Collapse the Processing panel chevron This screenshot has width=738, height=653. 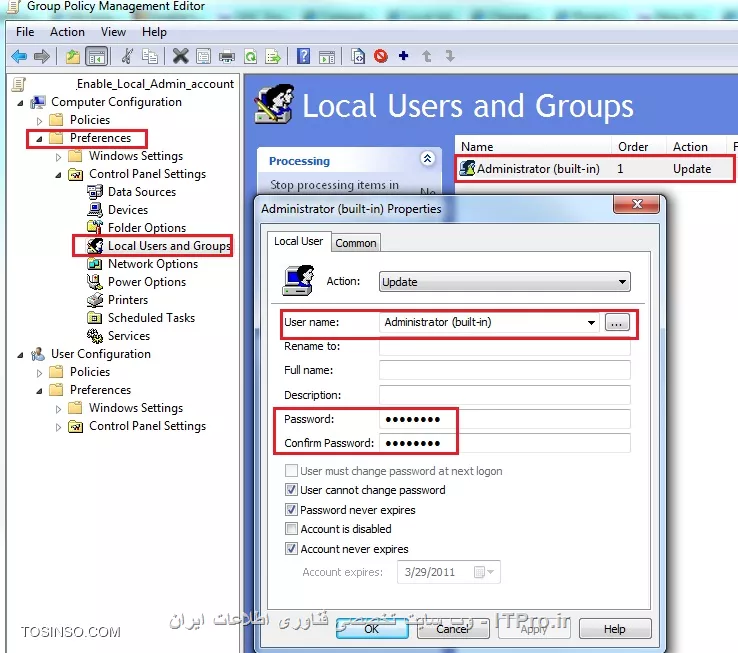(427, 159)
